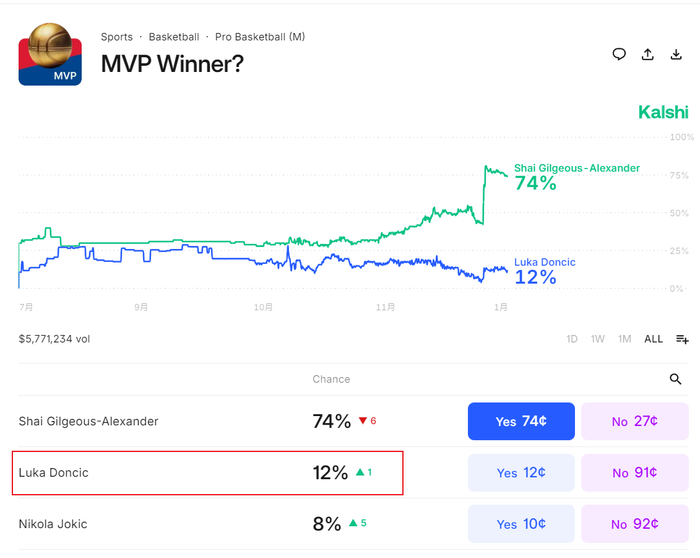Click the Kalshi logo
Screen dimensions: 700x558
tap(663, 112)
